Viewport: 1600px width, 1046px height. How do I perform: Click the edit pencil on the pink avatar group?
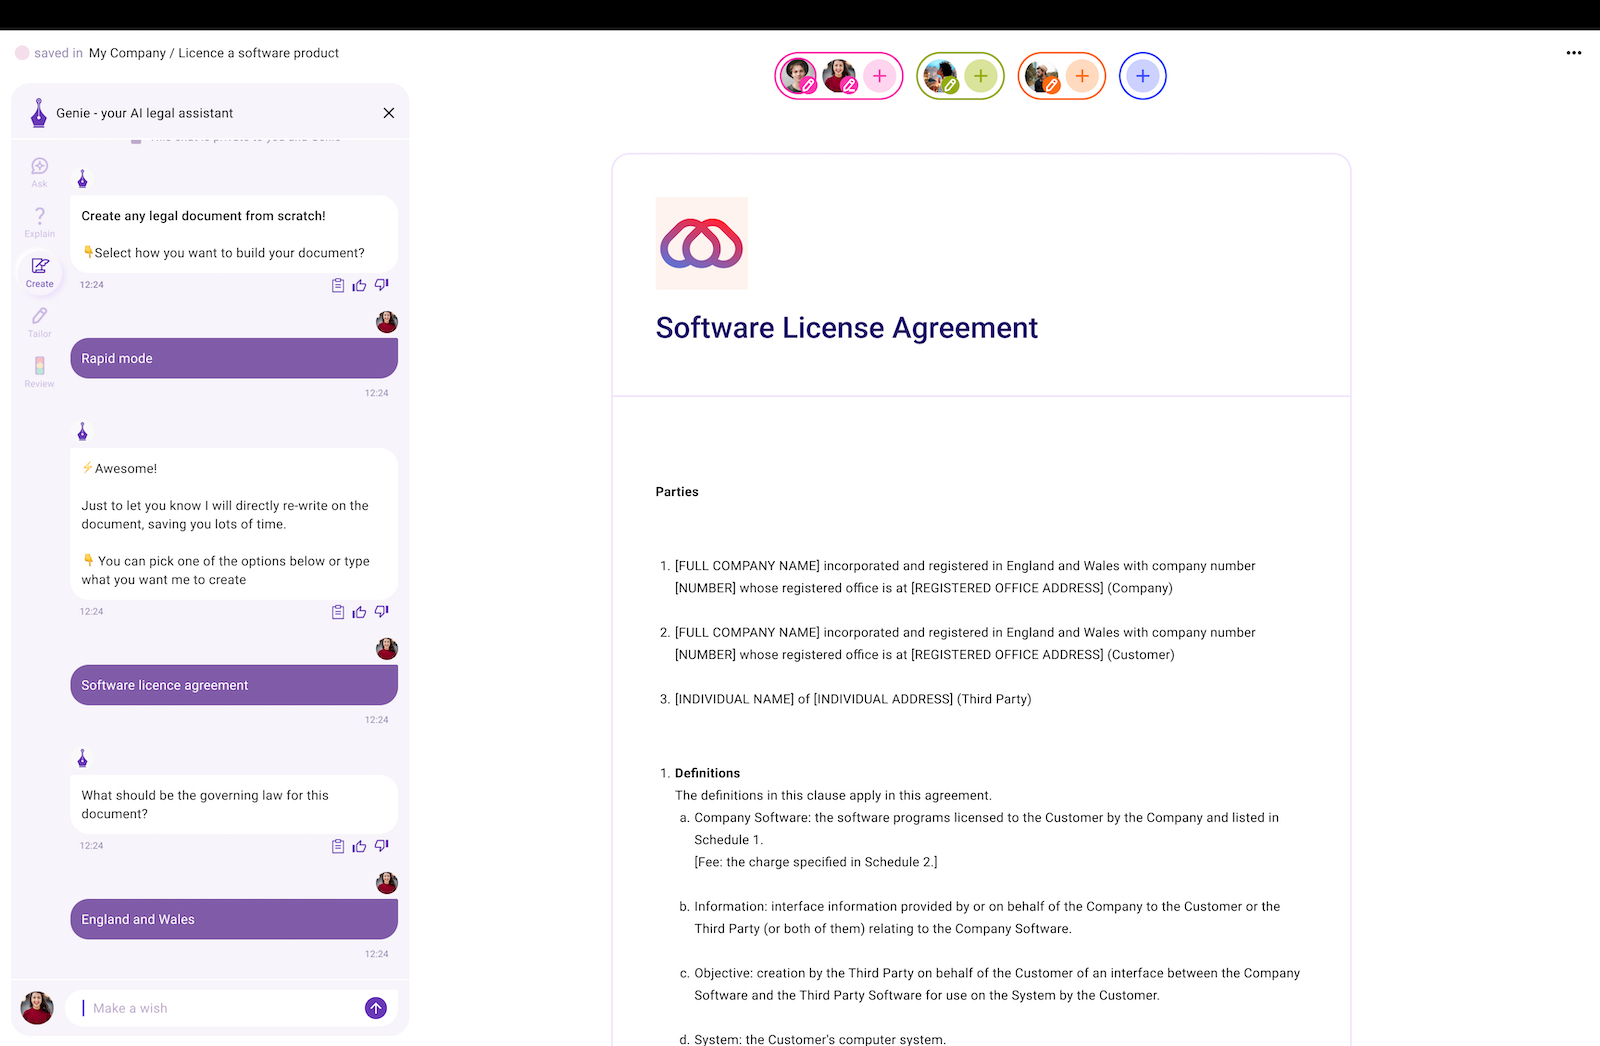pyautogui.click(x=808, y=86)
